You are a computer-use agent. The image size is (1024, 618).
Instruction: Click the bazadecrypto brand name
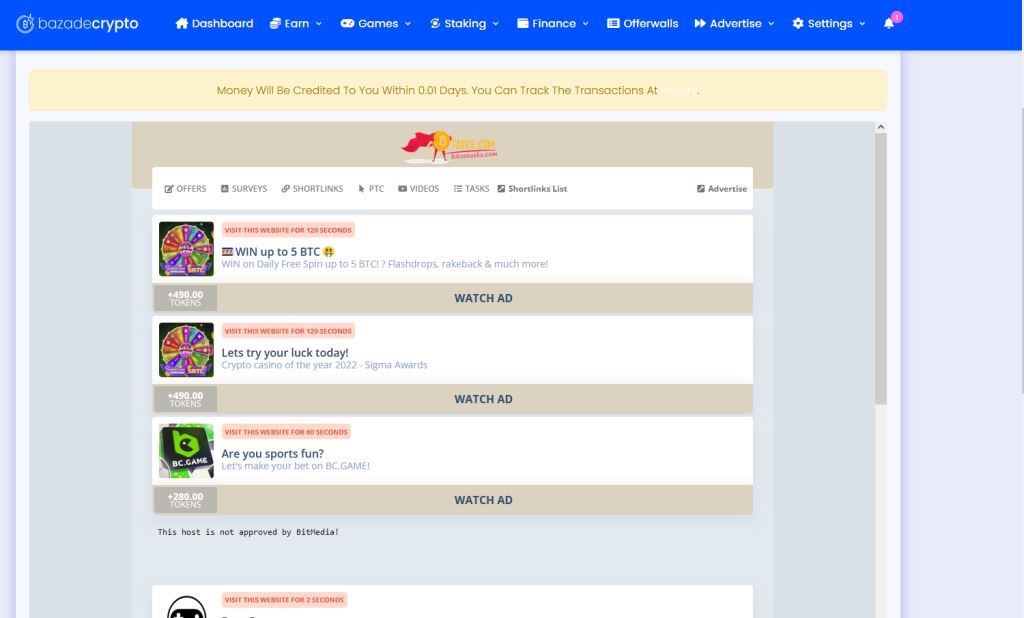point(88,24)
